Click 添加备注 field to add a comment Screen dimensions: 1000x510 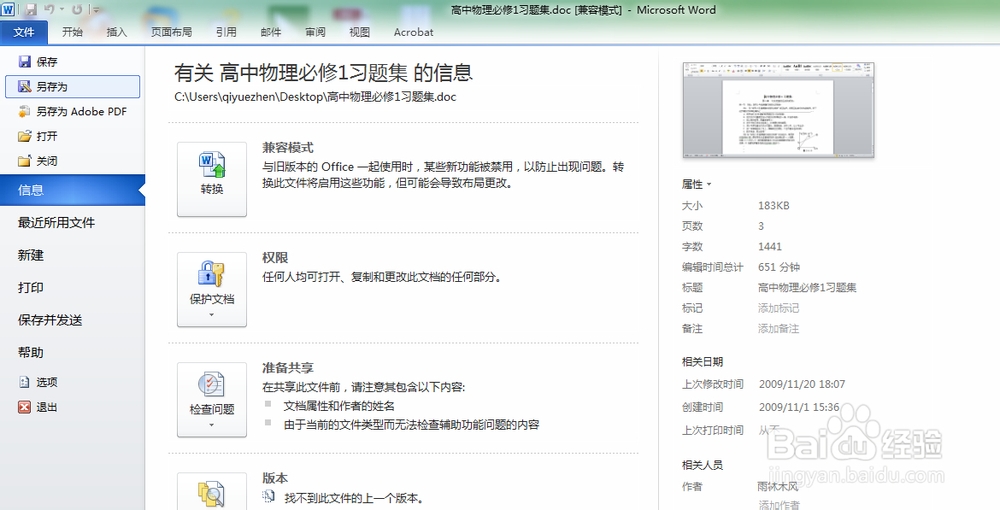pyautogui.click(x=778, y=328)
